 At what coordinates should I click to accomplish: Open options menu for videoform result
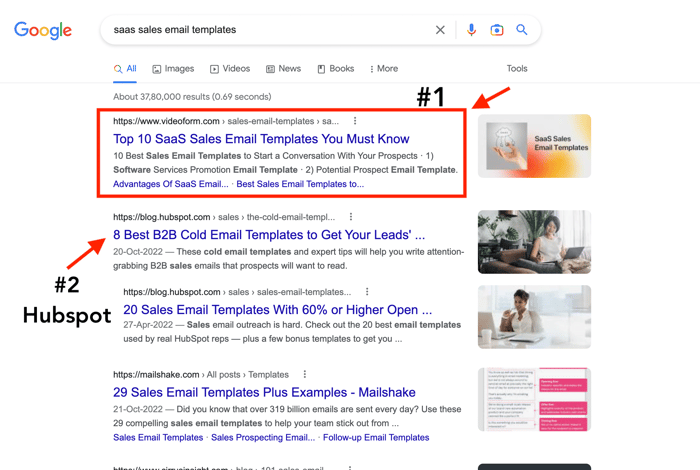355,121
